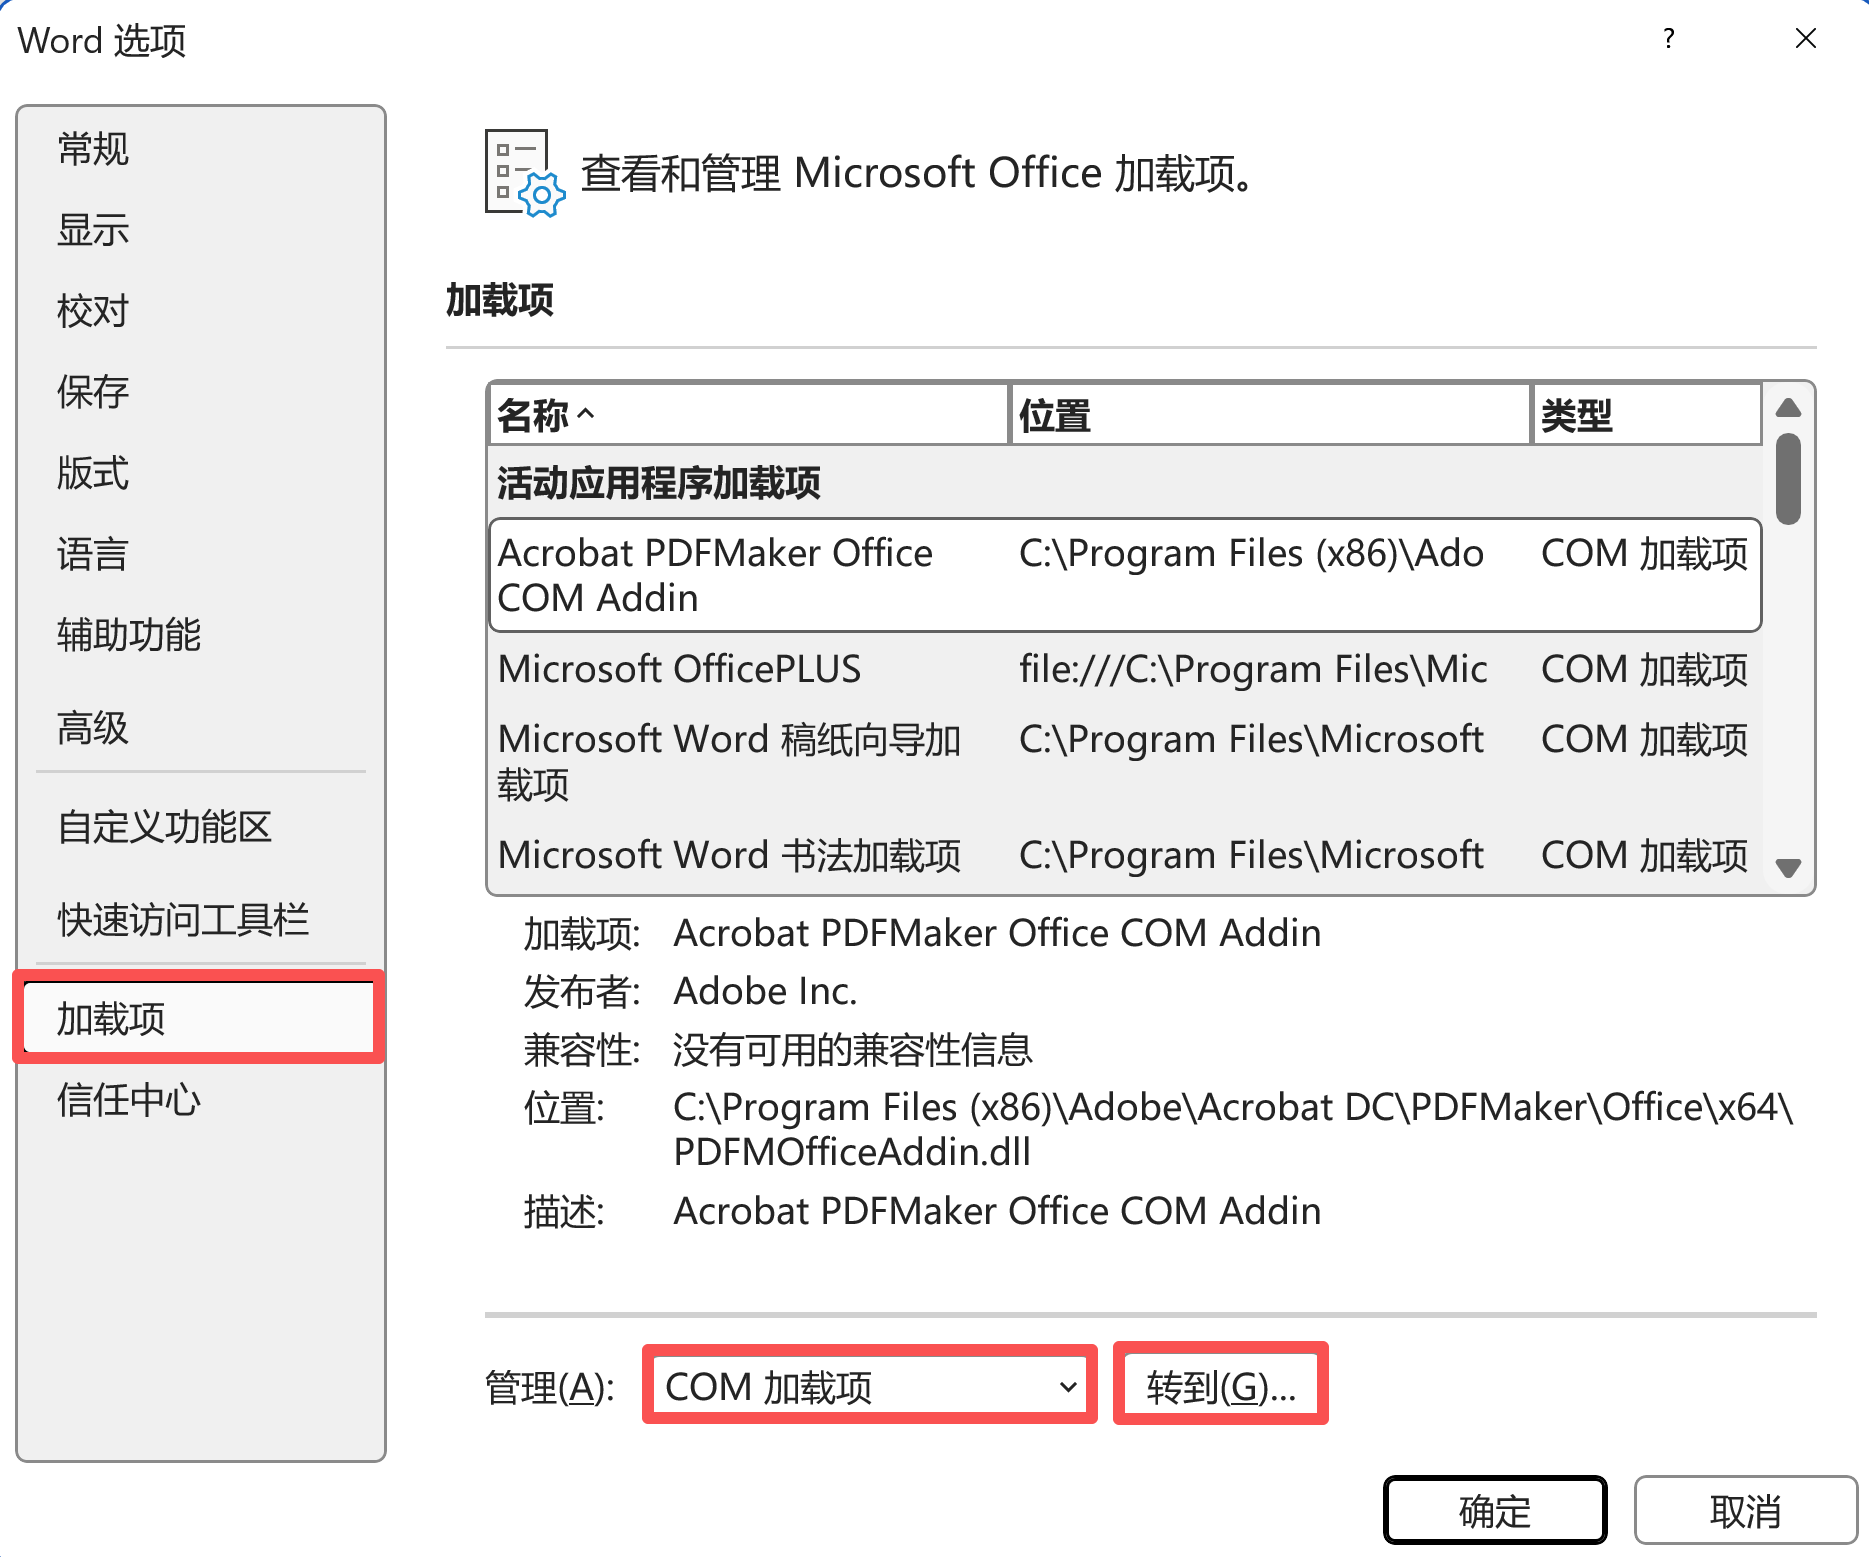Select the Microsoft OfficePLUS add-in row
Screen dimensions: 1869x1557
1122,669
